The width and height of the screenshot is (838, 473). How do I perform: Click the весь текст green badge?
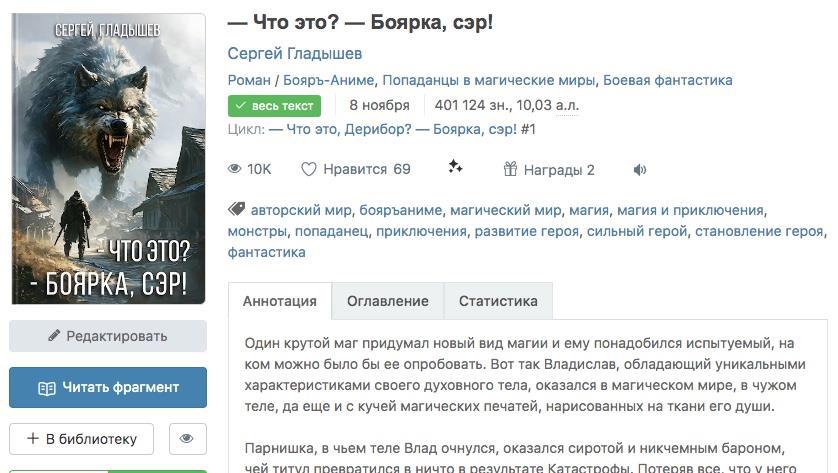(x=274, y=105)
